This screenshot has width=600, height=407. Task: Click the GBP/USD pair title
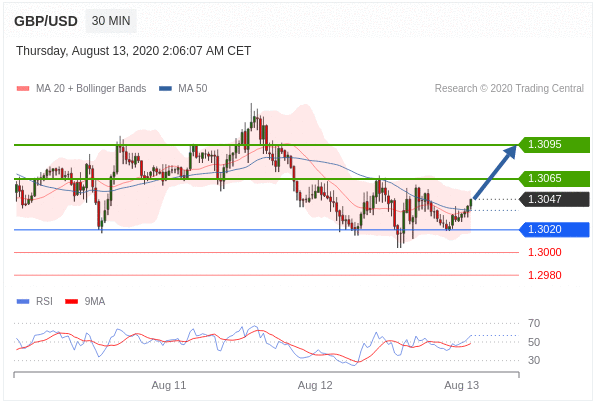point(46,21)
